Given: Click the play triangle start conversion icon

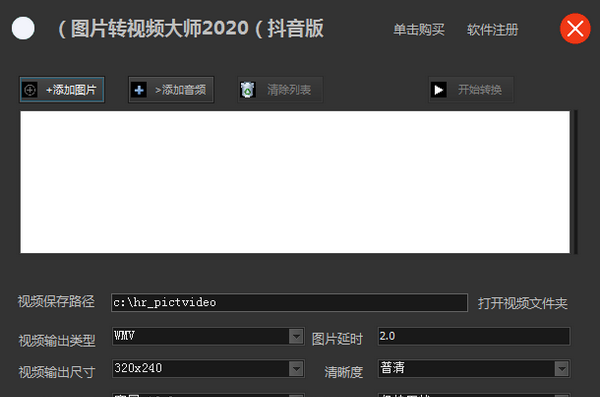Looking at the screenshot, I should click(x=439, y=90).
